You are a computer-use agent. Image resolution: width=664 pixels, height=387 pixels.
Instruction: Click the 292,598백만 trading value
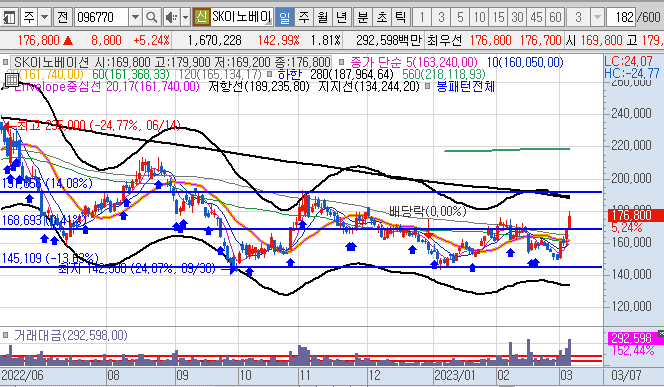(389, 41)
